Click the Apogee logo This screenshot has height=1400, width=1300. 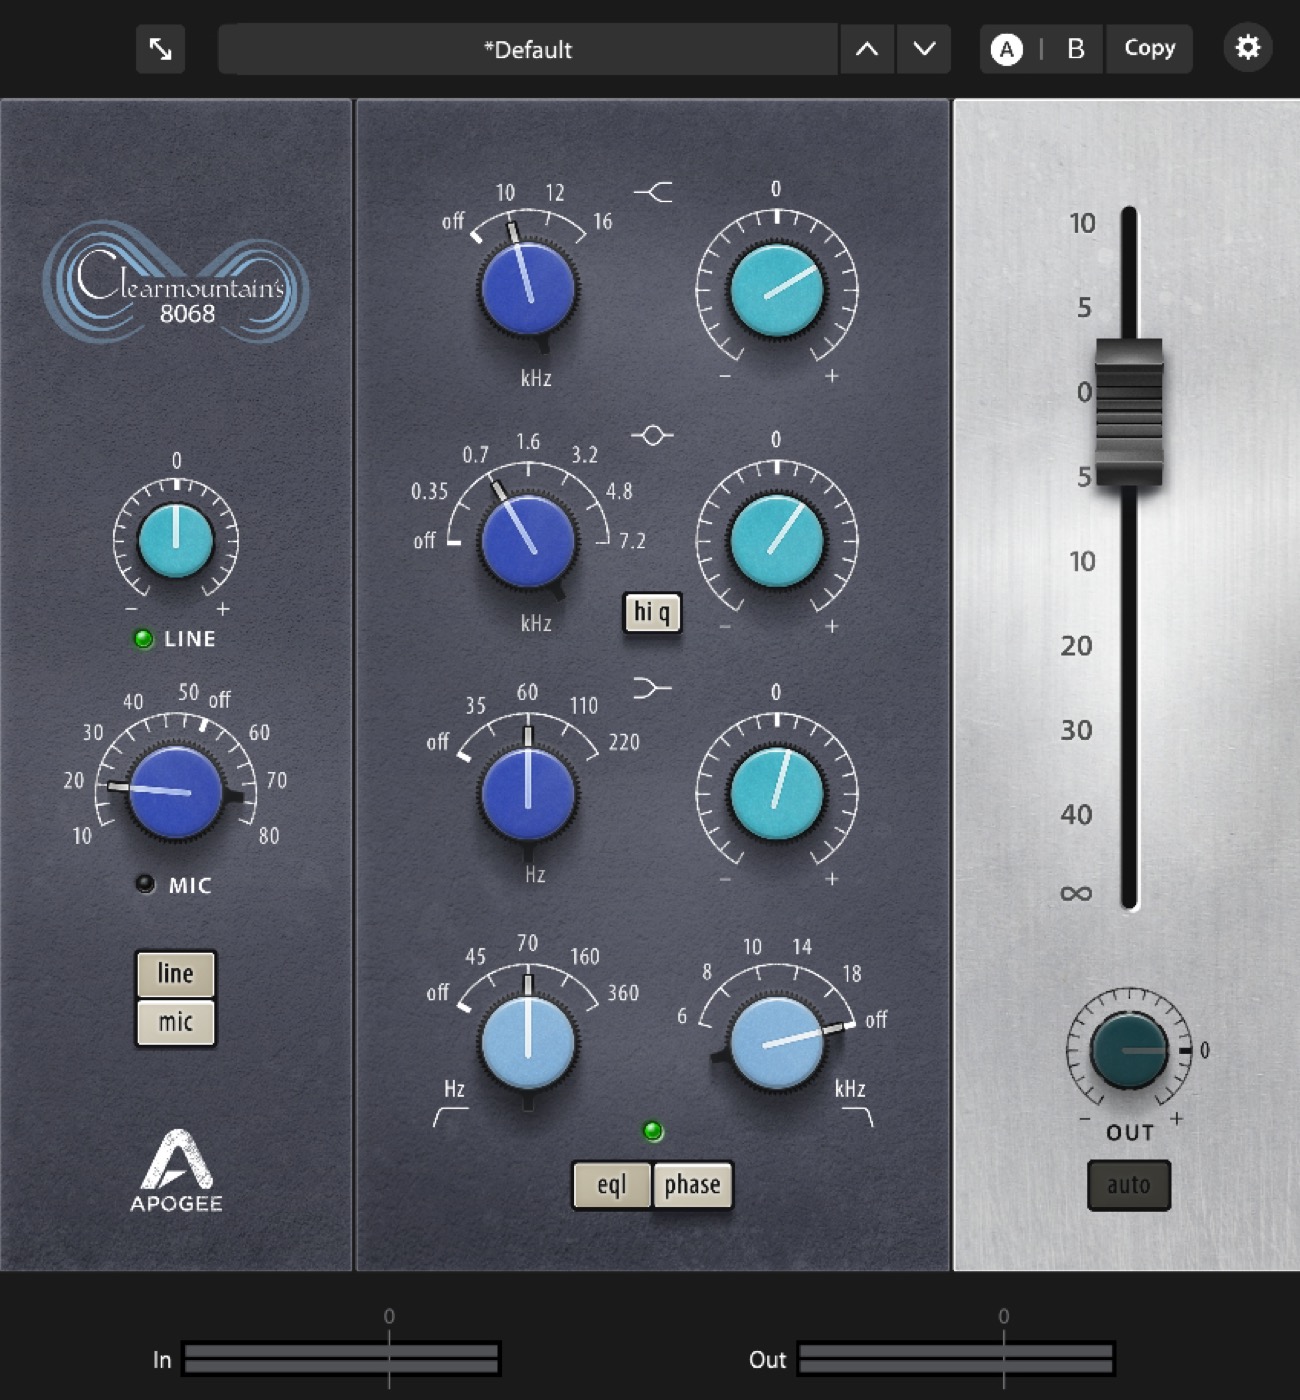click(176, 1171)
